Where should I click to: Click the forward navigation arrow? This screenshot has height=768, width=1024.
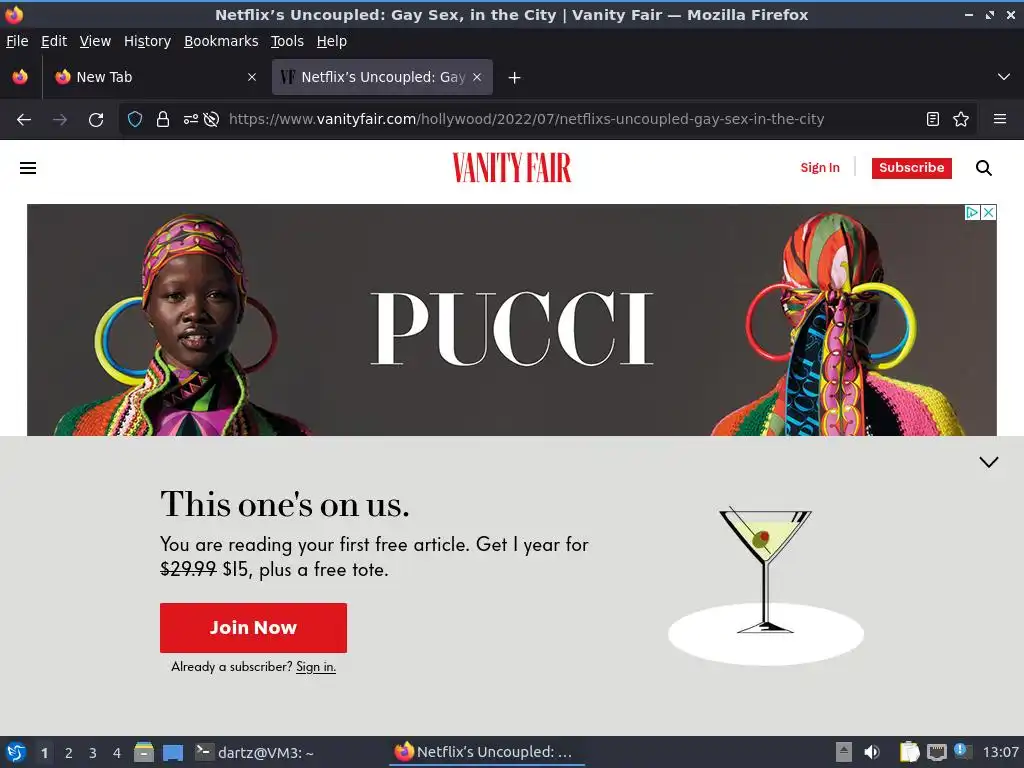[x=60, y=120]
